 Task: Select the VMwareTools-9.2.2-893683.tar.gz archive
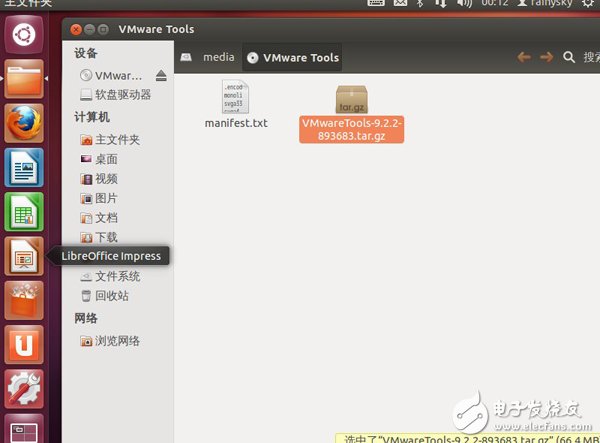(x=351, y=114)
